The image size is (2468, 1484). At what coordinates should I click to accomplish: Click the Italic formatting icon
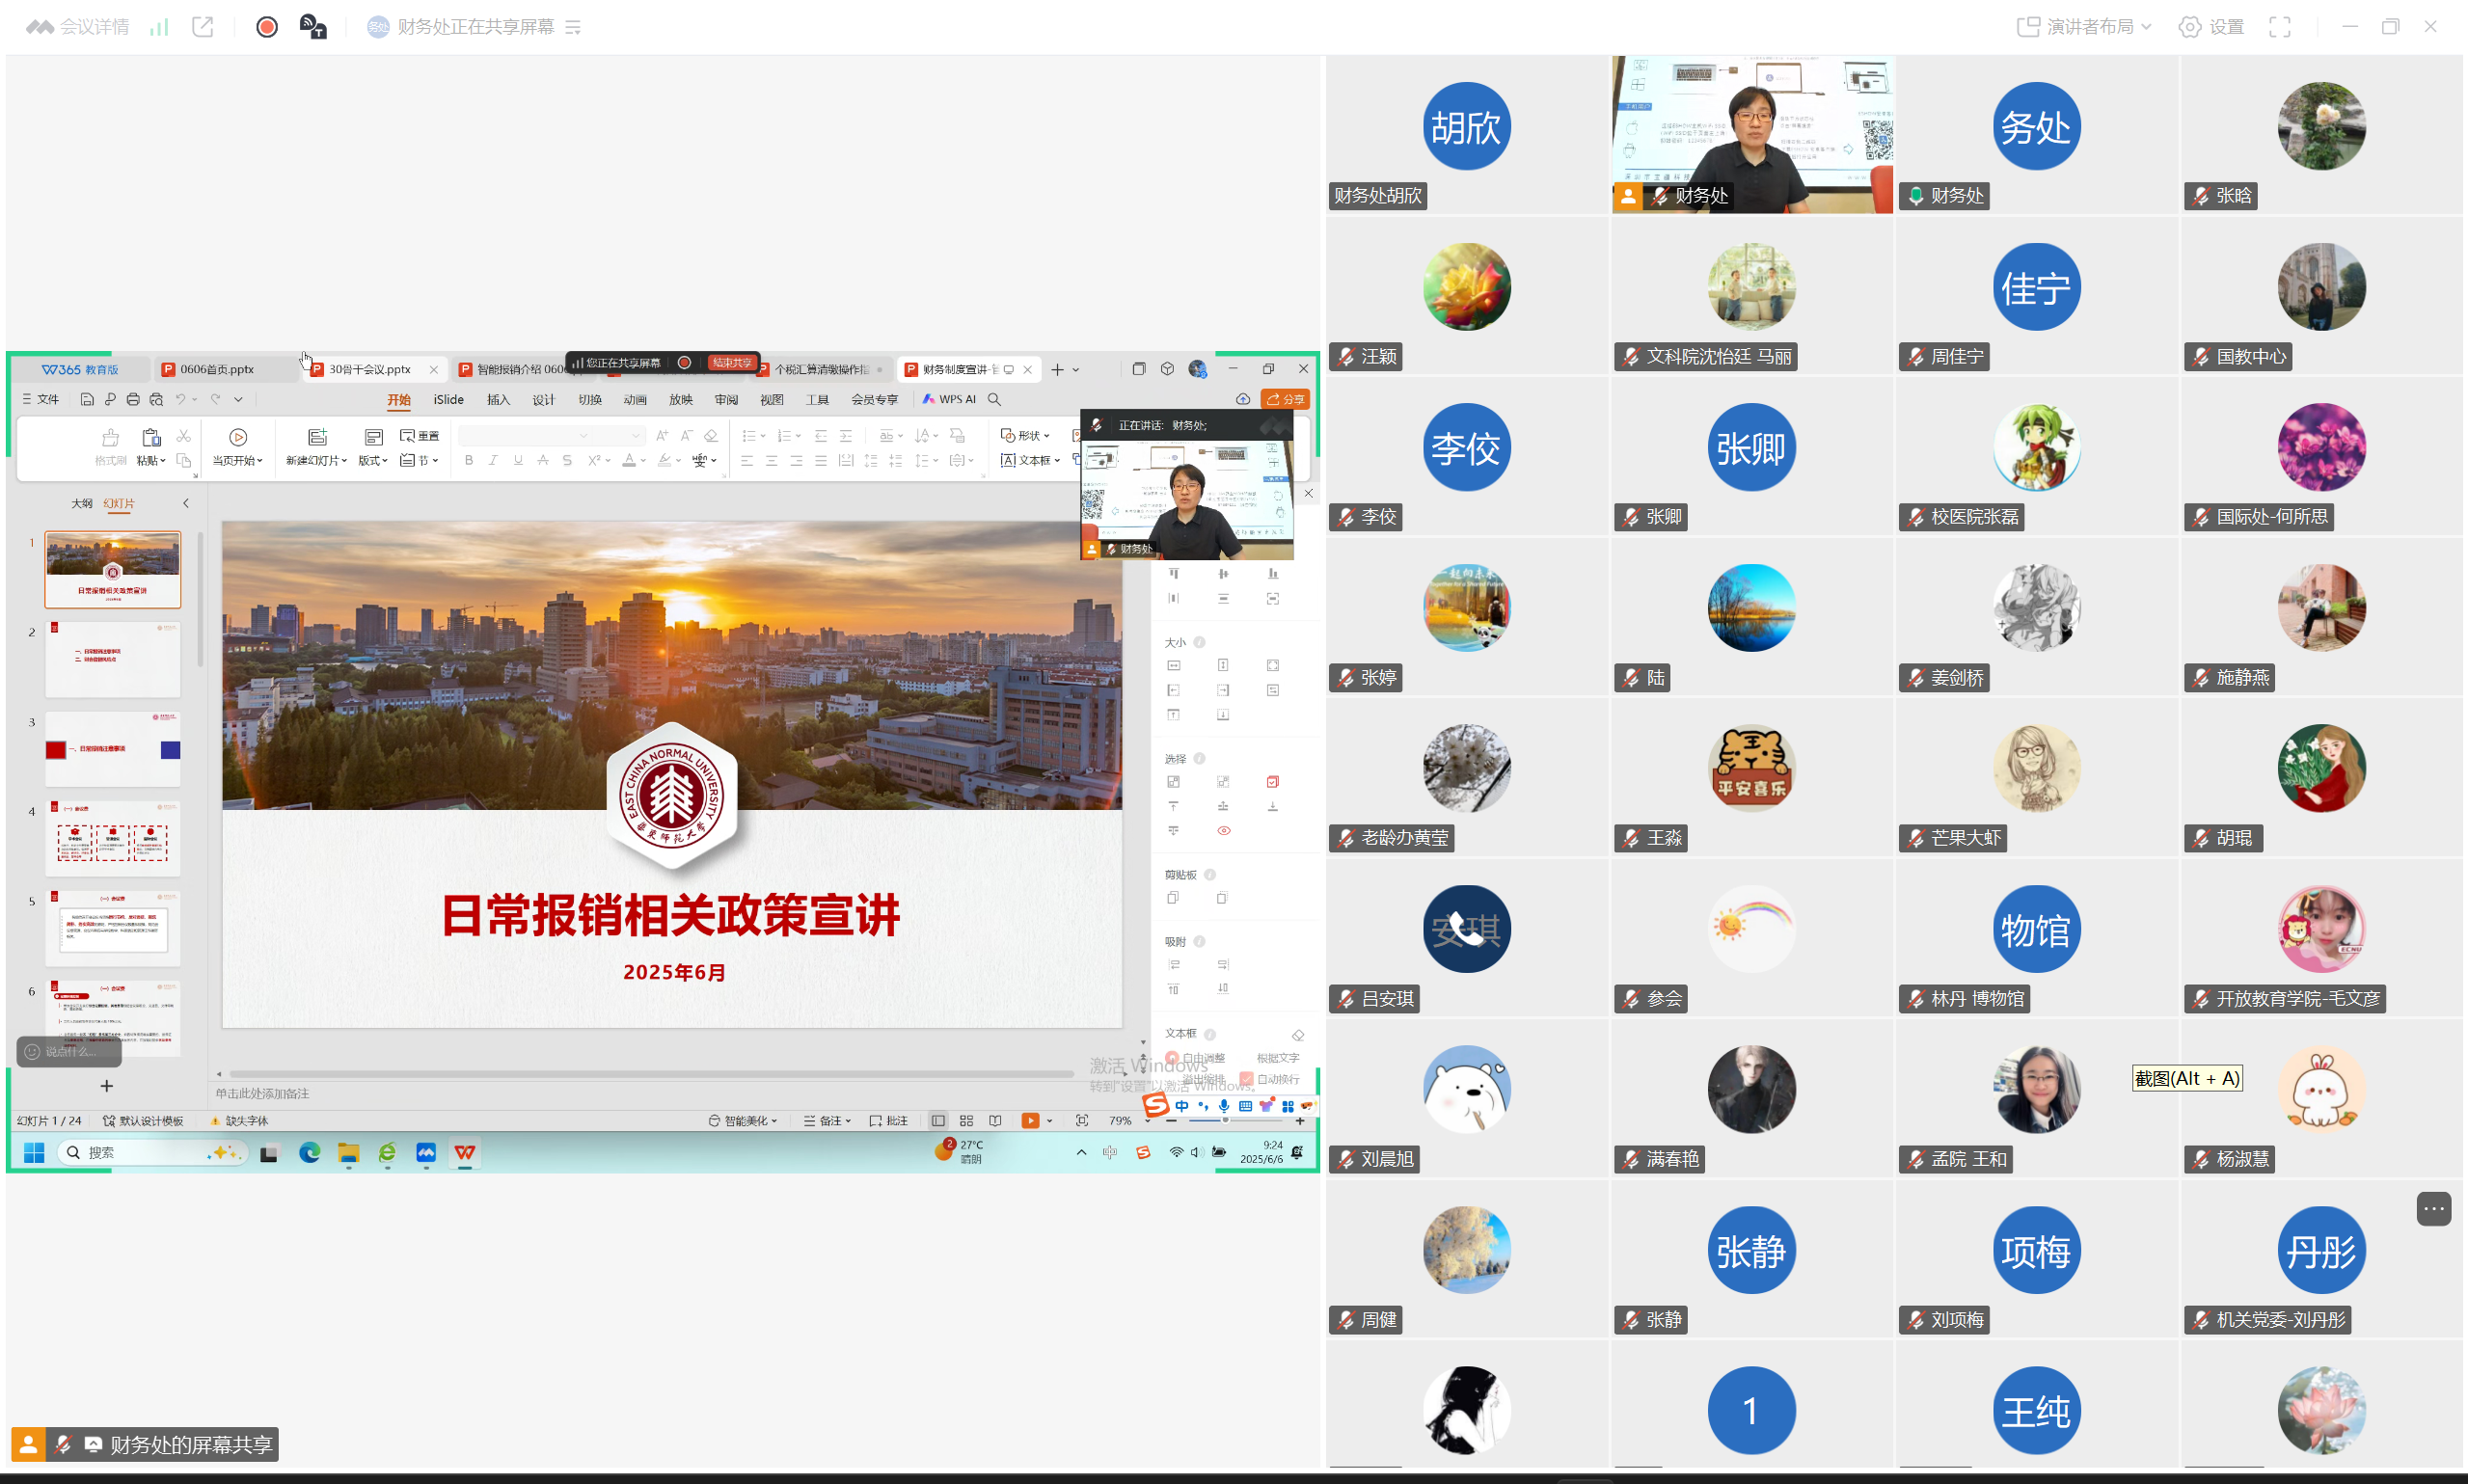[x=493, y=460]
